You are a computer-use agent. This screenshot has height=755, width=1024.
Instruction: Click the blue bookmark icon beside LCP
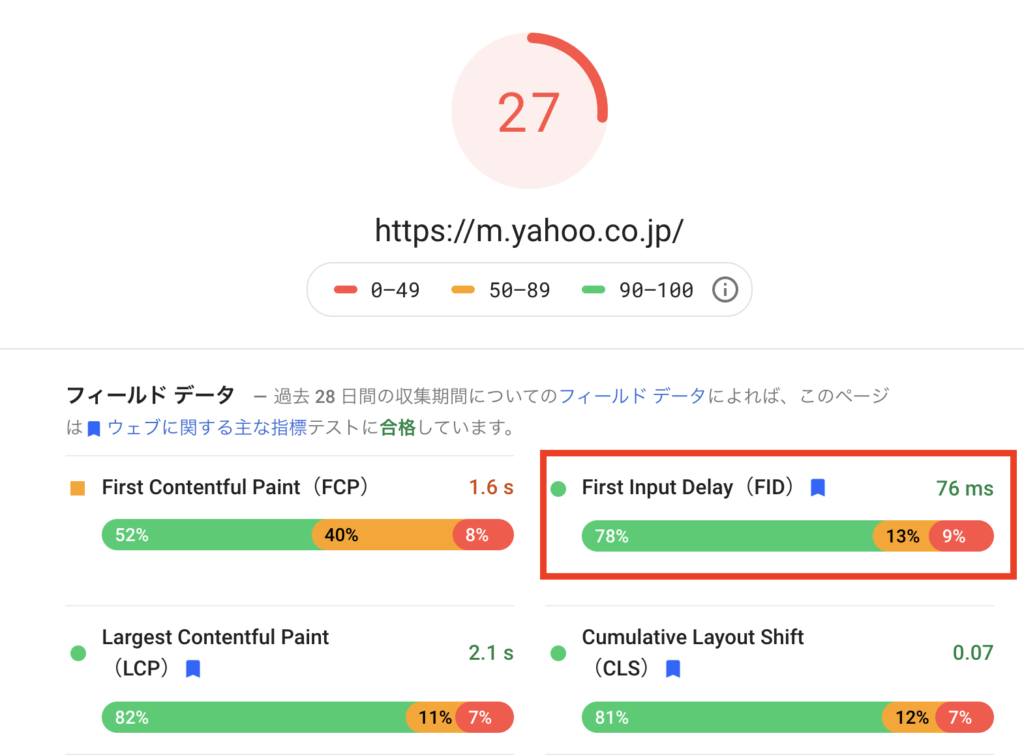193,668
